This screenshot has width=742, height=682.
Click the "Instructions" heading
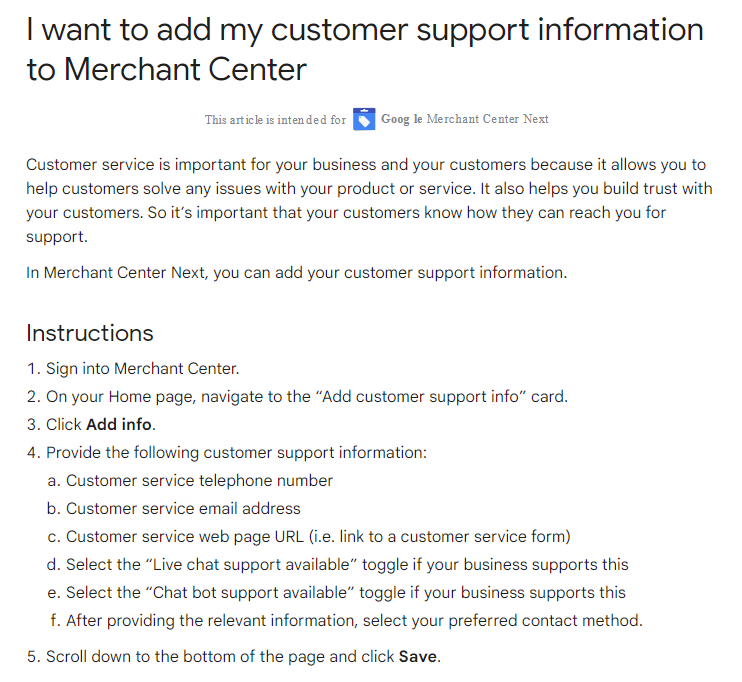click(x=90, y=333)
